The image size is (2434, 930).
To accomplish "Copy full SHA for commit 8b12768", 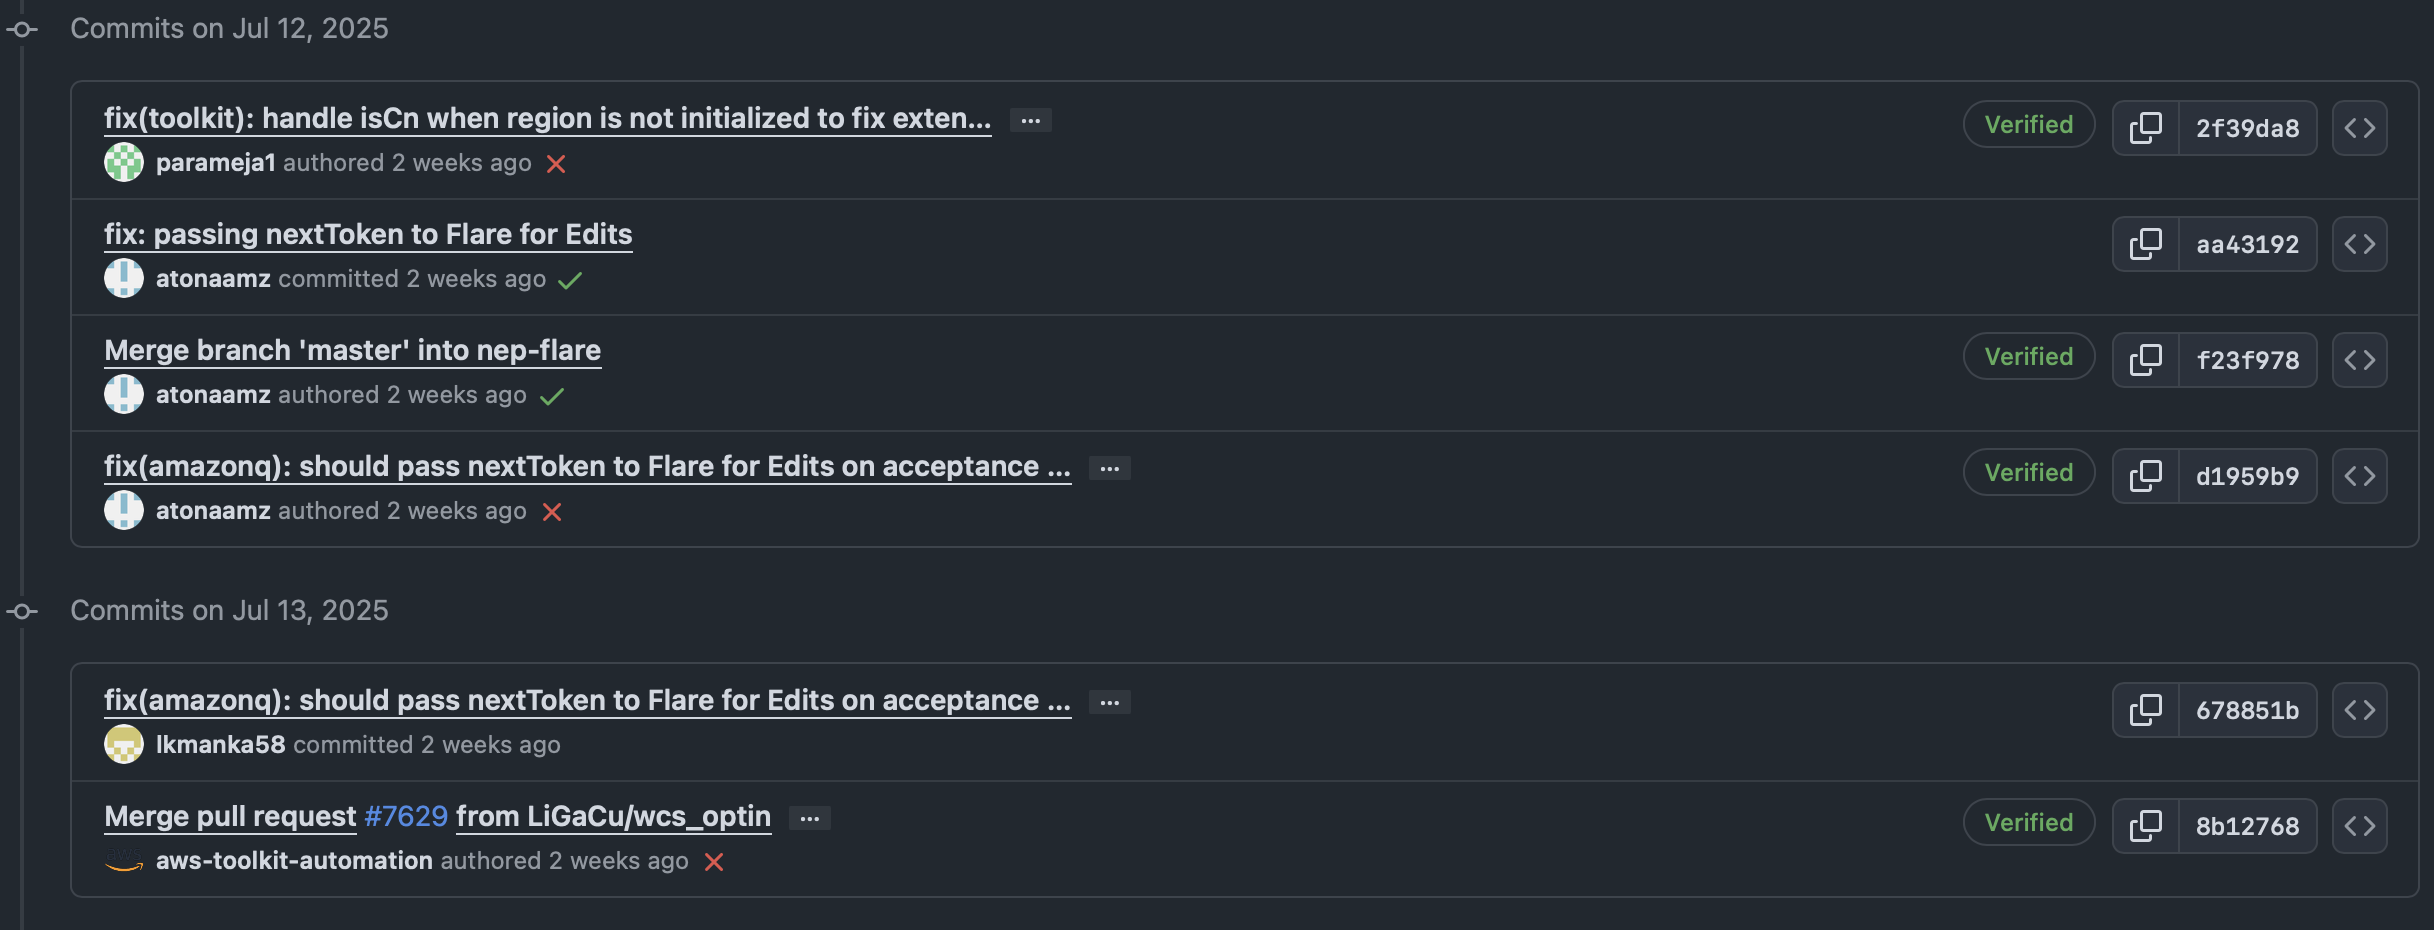I will [x=2145, y=826].
